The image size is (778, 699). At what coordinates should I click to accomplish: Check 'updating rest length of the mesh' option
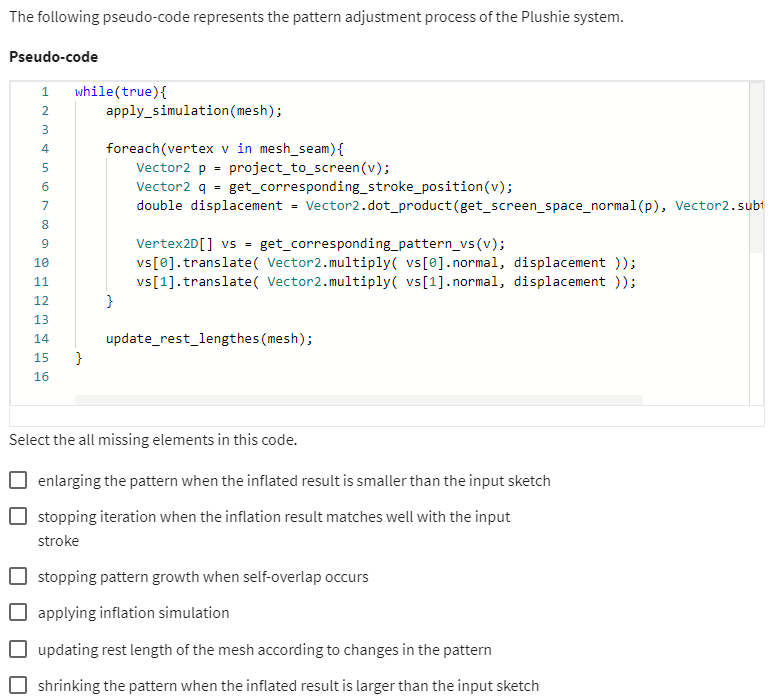(18, 649)
